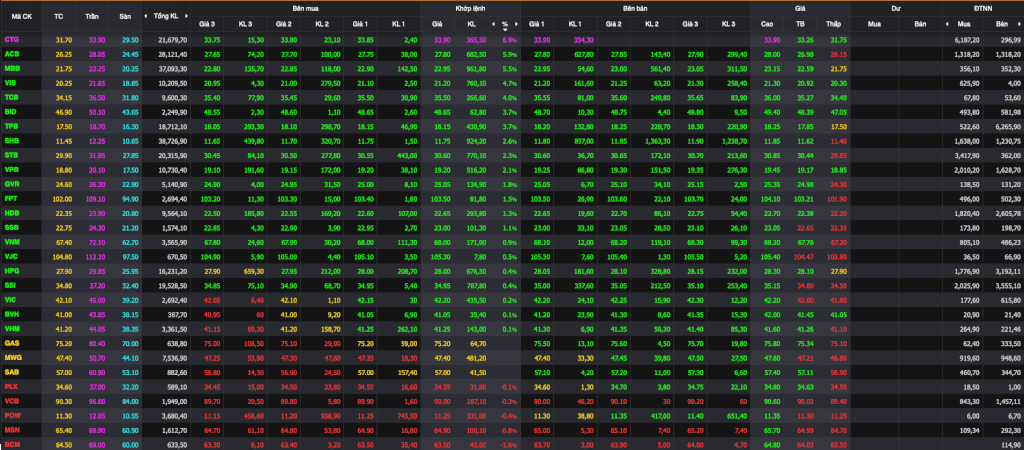Open the VJC stock symbol

point(10,255)
